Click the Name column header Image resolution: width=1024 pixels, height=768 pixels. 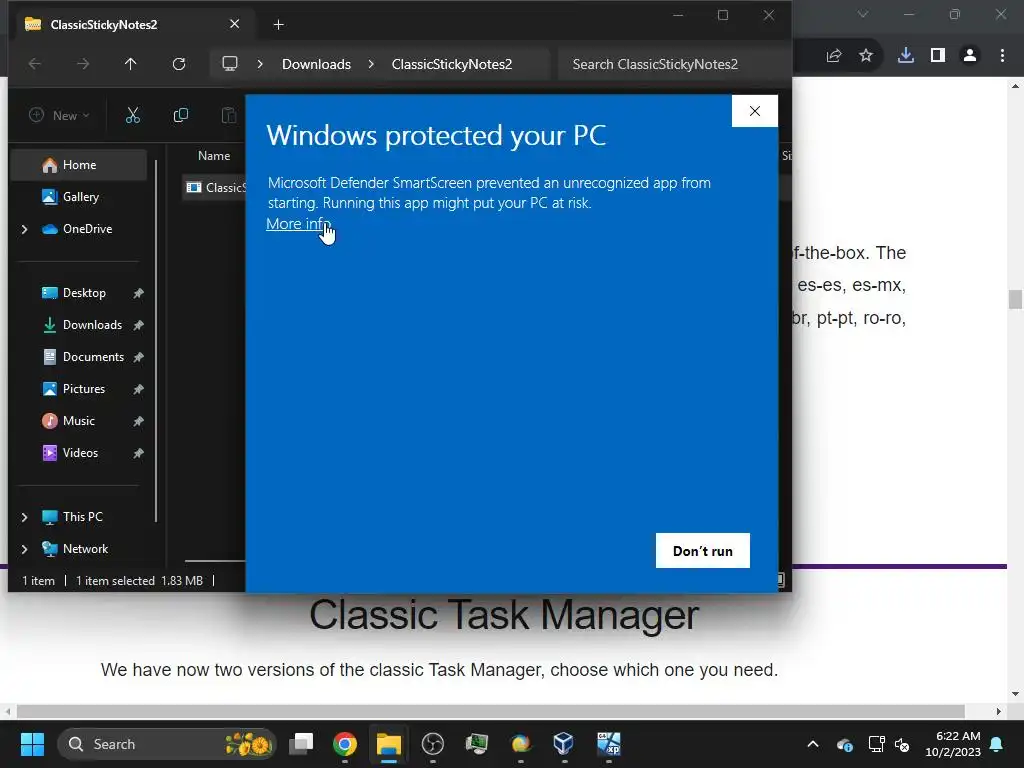(x=214, y=156)
